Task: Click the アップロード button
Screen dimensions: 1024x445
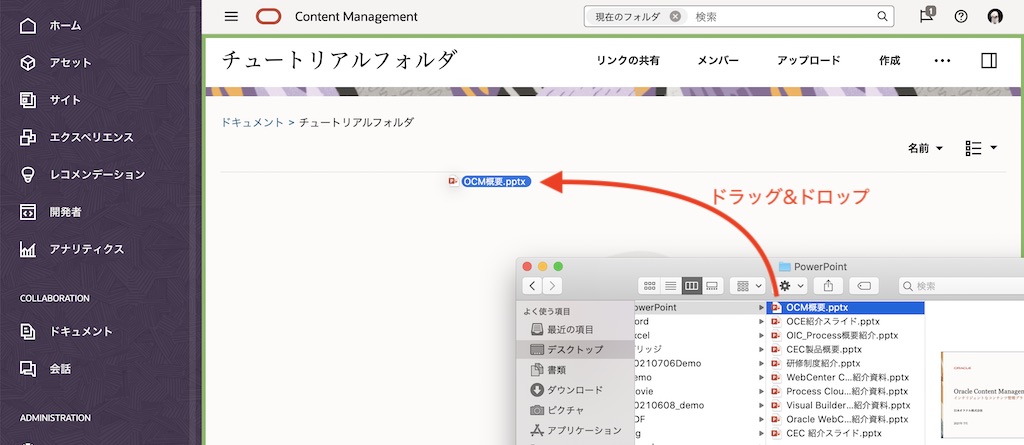Action: (808, 61)
